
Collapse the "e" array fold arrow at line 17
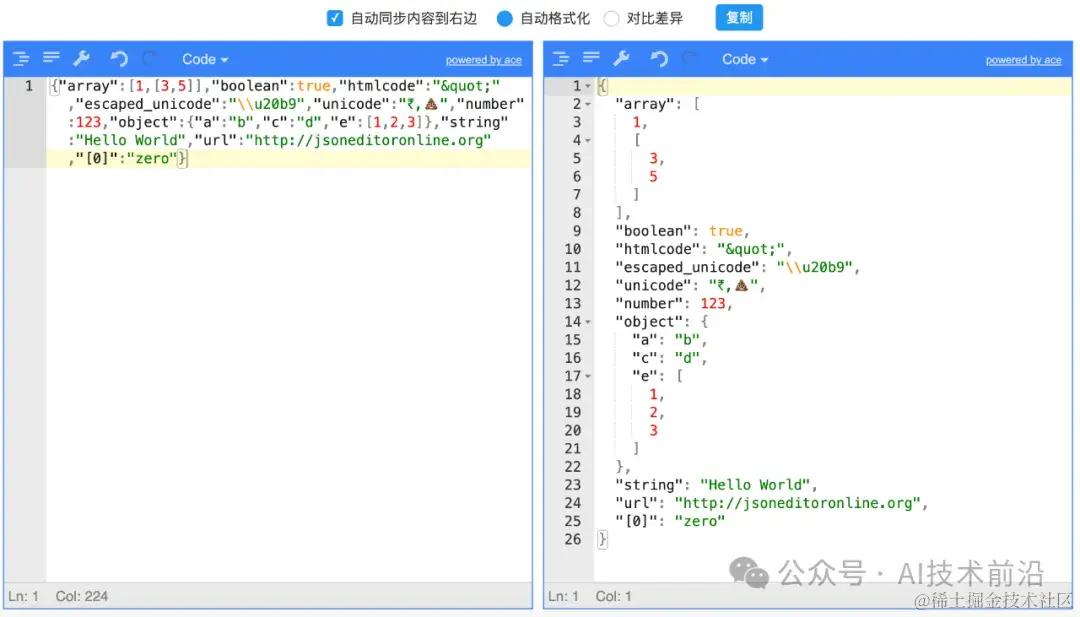(588, 377)
